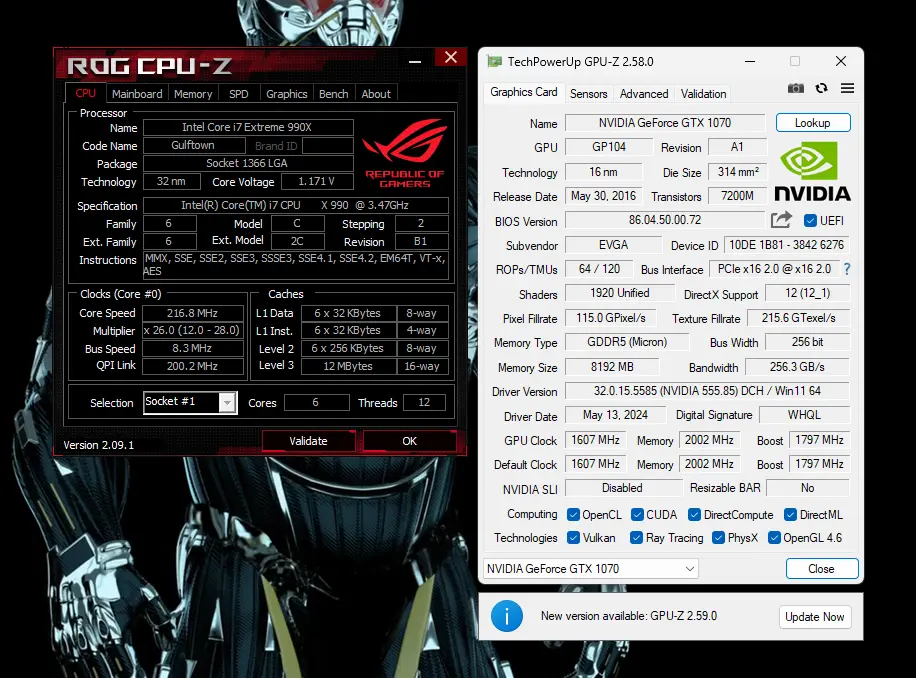The width and height of the screenshot is (916, 678).
Task: Click the Digital Signature value WHQL
Action: (804, 415)
